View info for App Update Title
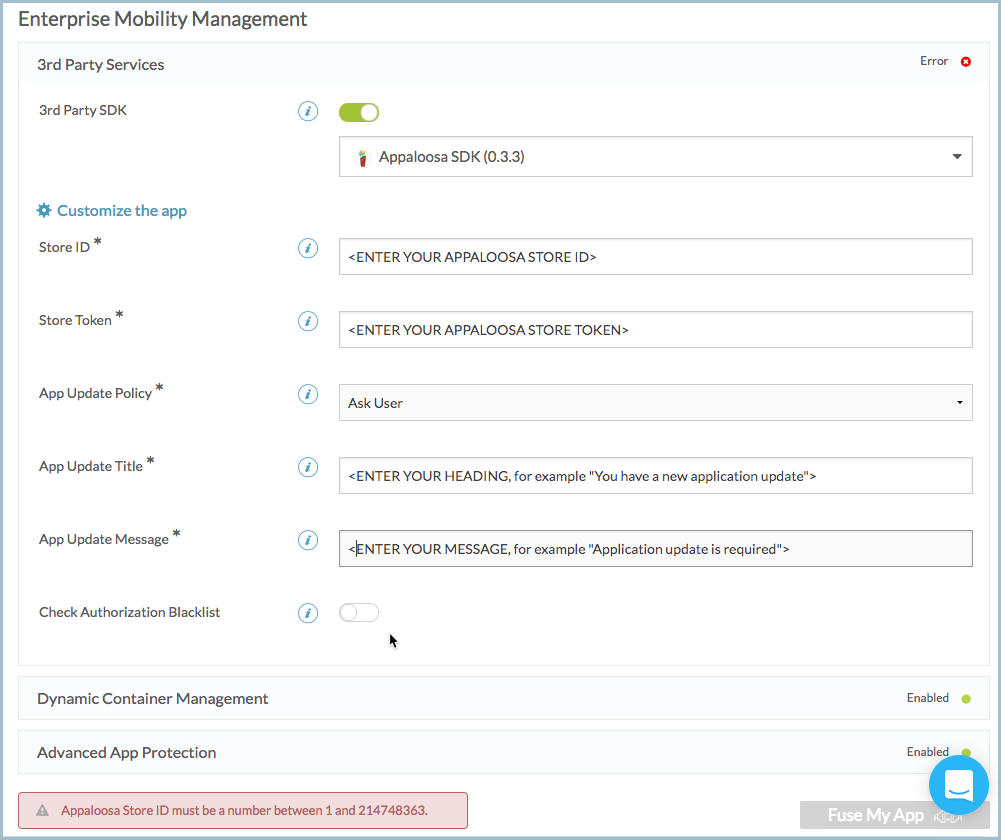This screenshot has height=840, width=1001. coord(308,467)
